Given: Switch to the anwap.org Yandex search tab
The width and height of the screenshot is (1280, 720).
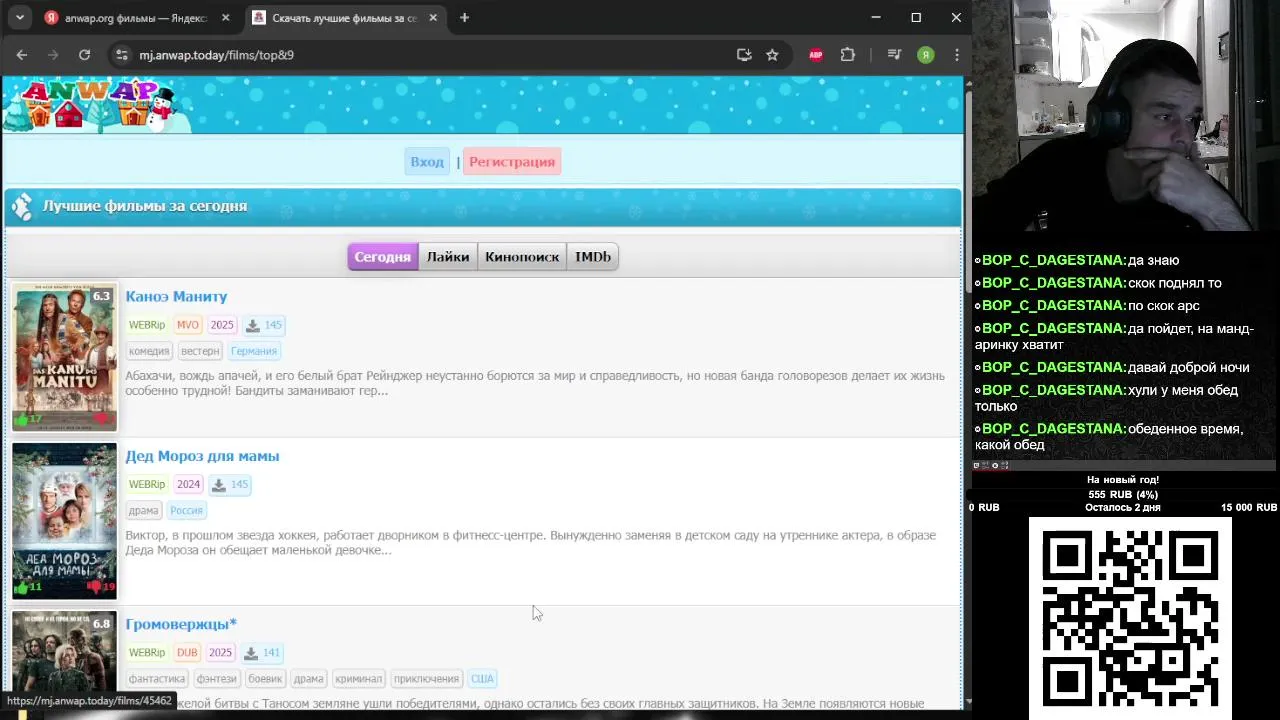Looking at the screenshot, I should pos(138,18).
